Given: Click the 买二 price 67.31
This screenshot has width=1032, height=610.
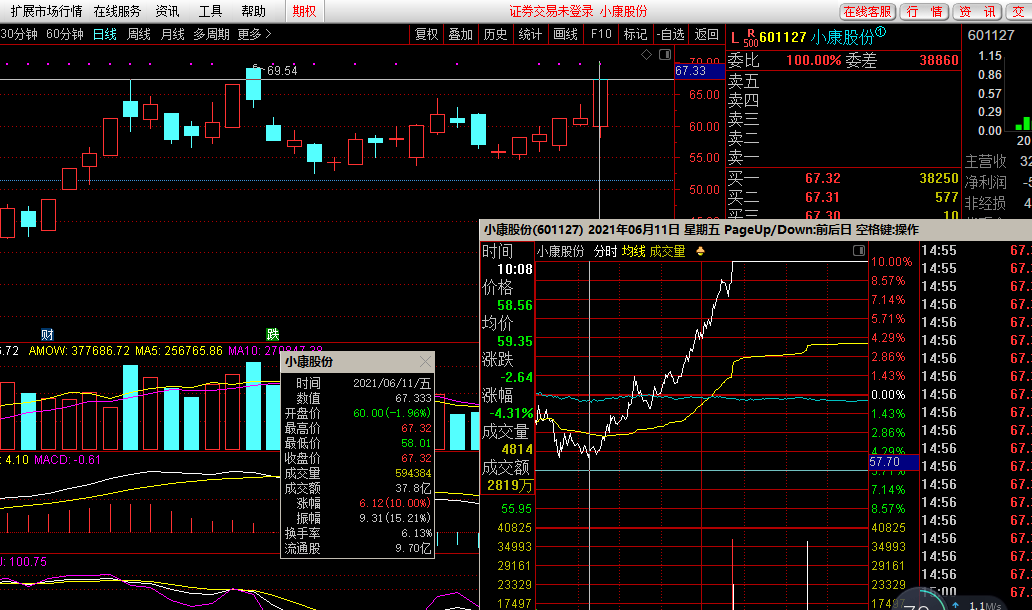Looking at the screenshot, I should [823, 197].
